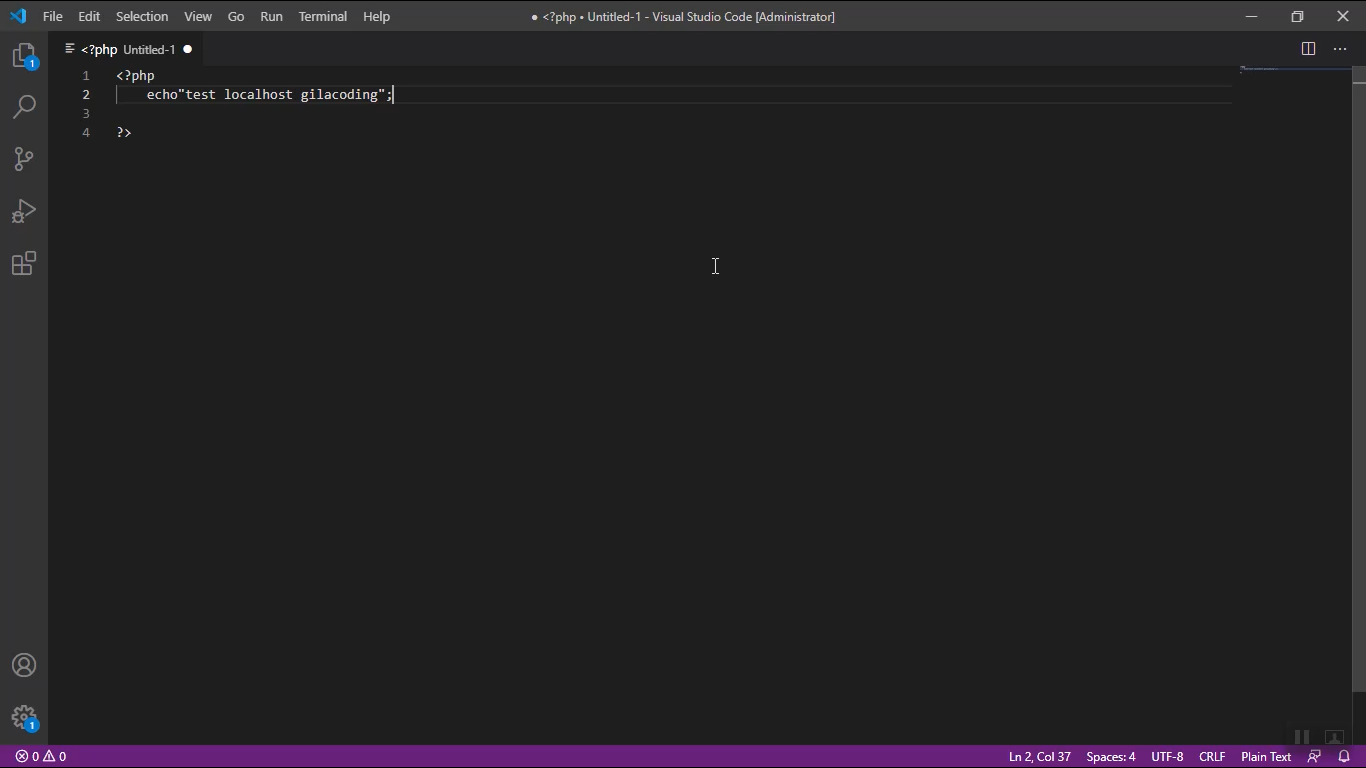This screenshot has width=1366, height=768.
Task: Open the Manage gear icon
Action: (x=24, y=717)
